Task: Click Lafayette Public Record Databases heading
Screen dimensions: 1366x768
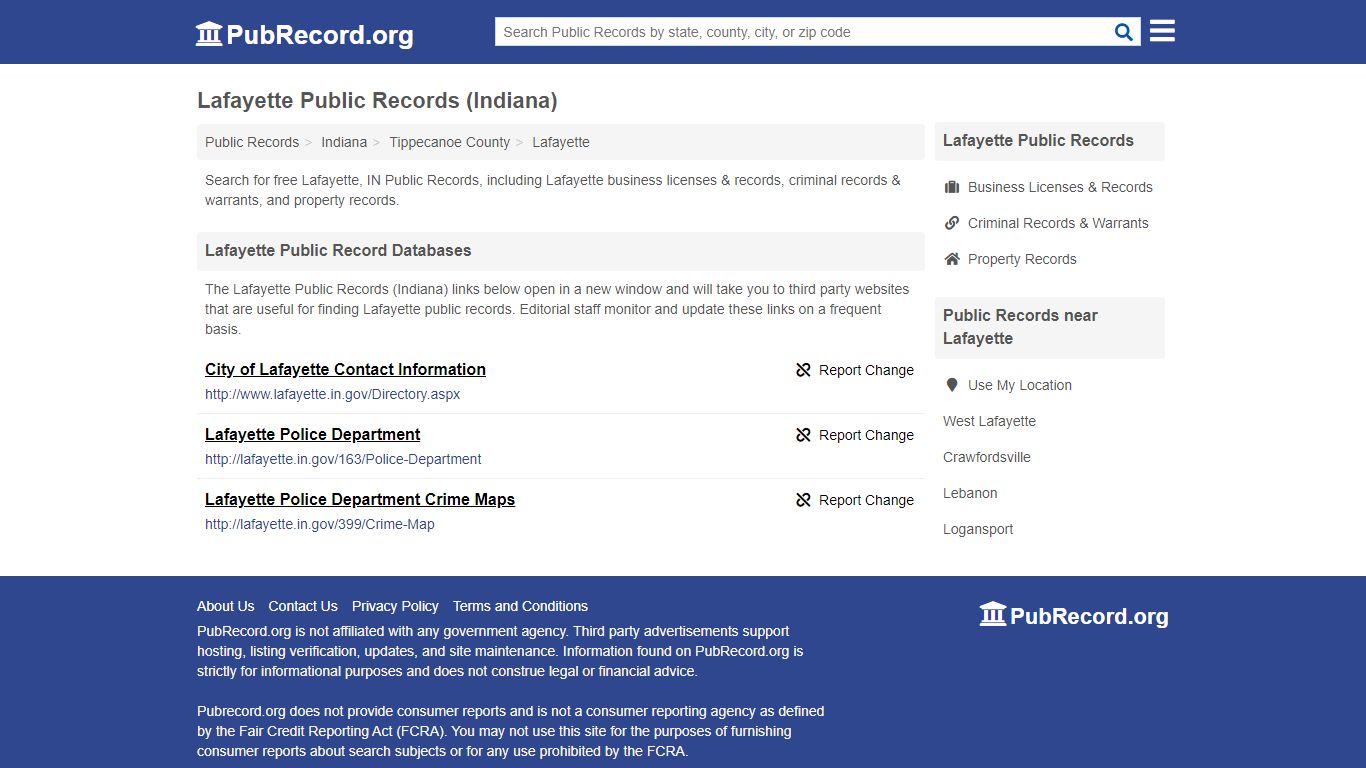Action: (x=338, y=250)
